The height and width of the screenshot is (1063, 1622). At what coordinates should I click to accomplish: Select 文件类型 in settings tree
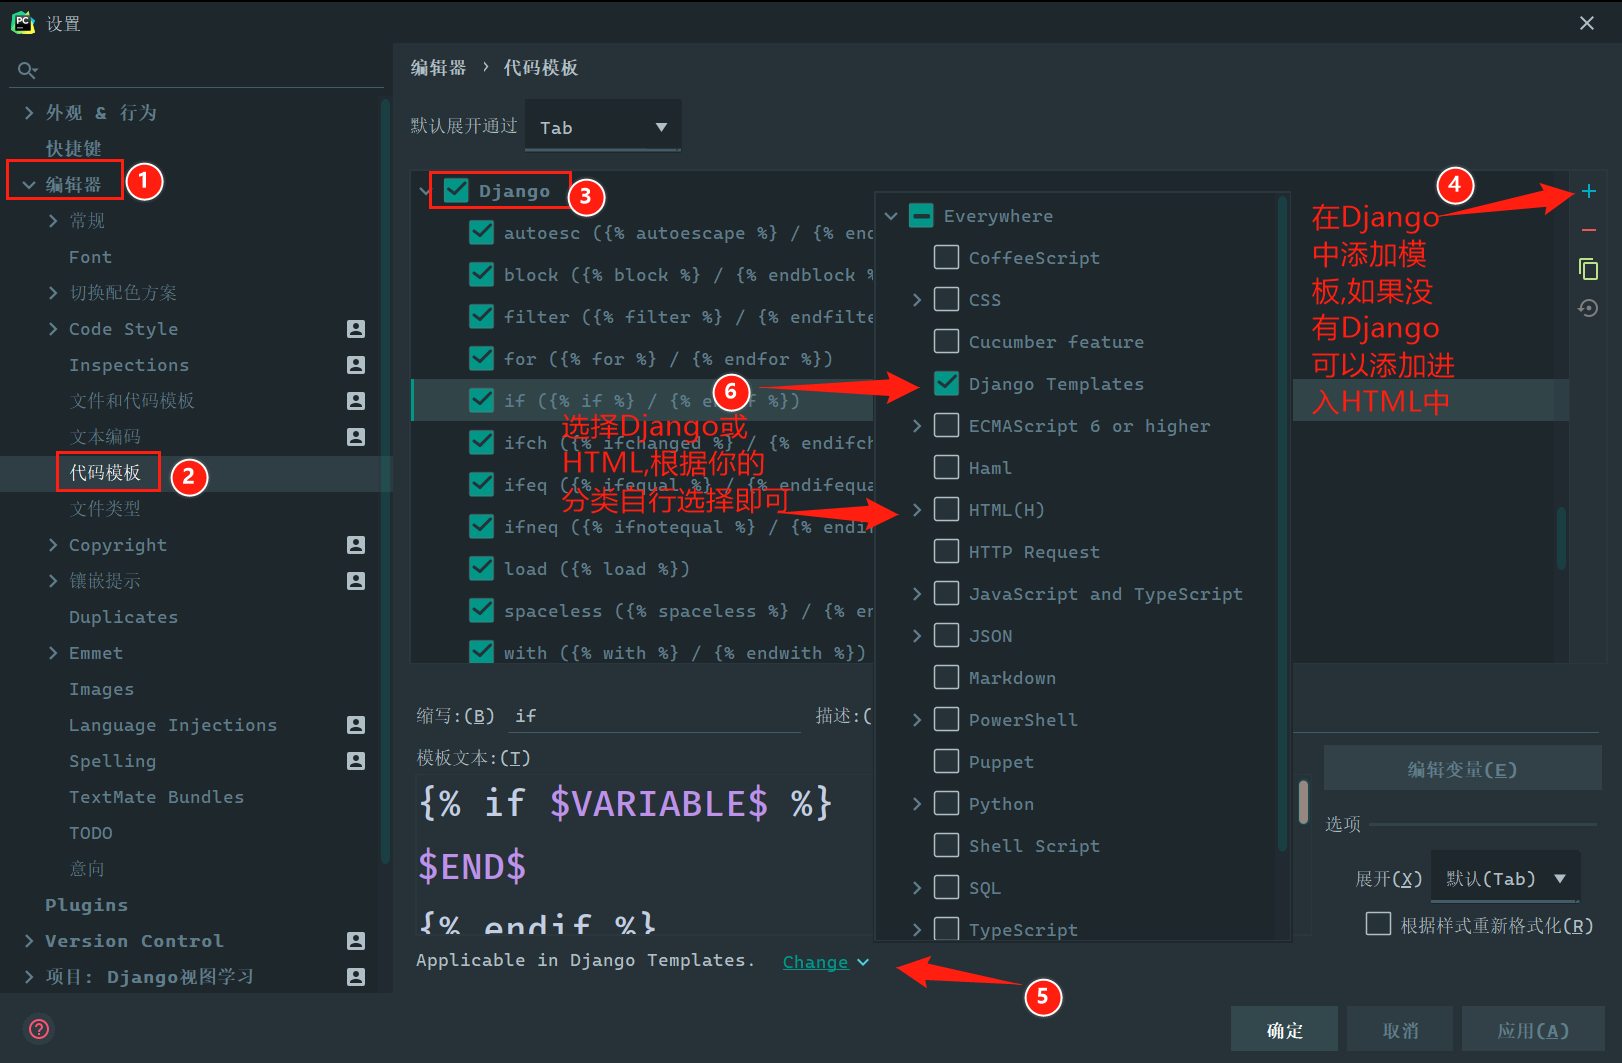(x=105, y=509)
